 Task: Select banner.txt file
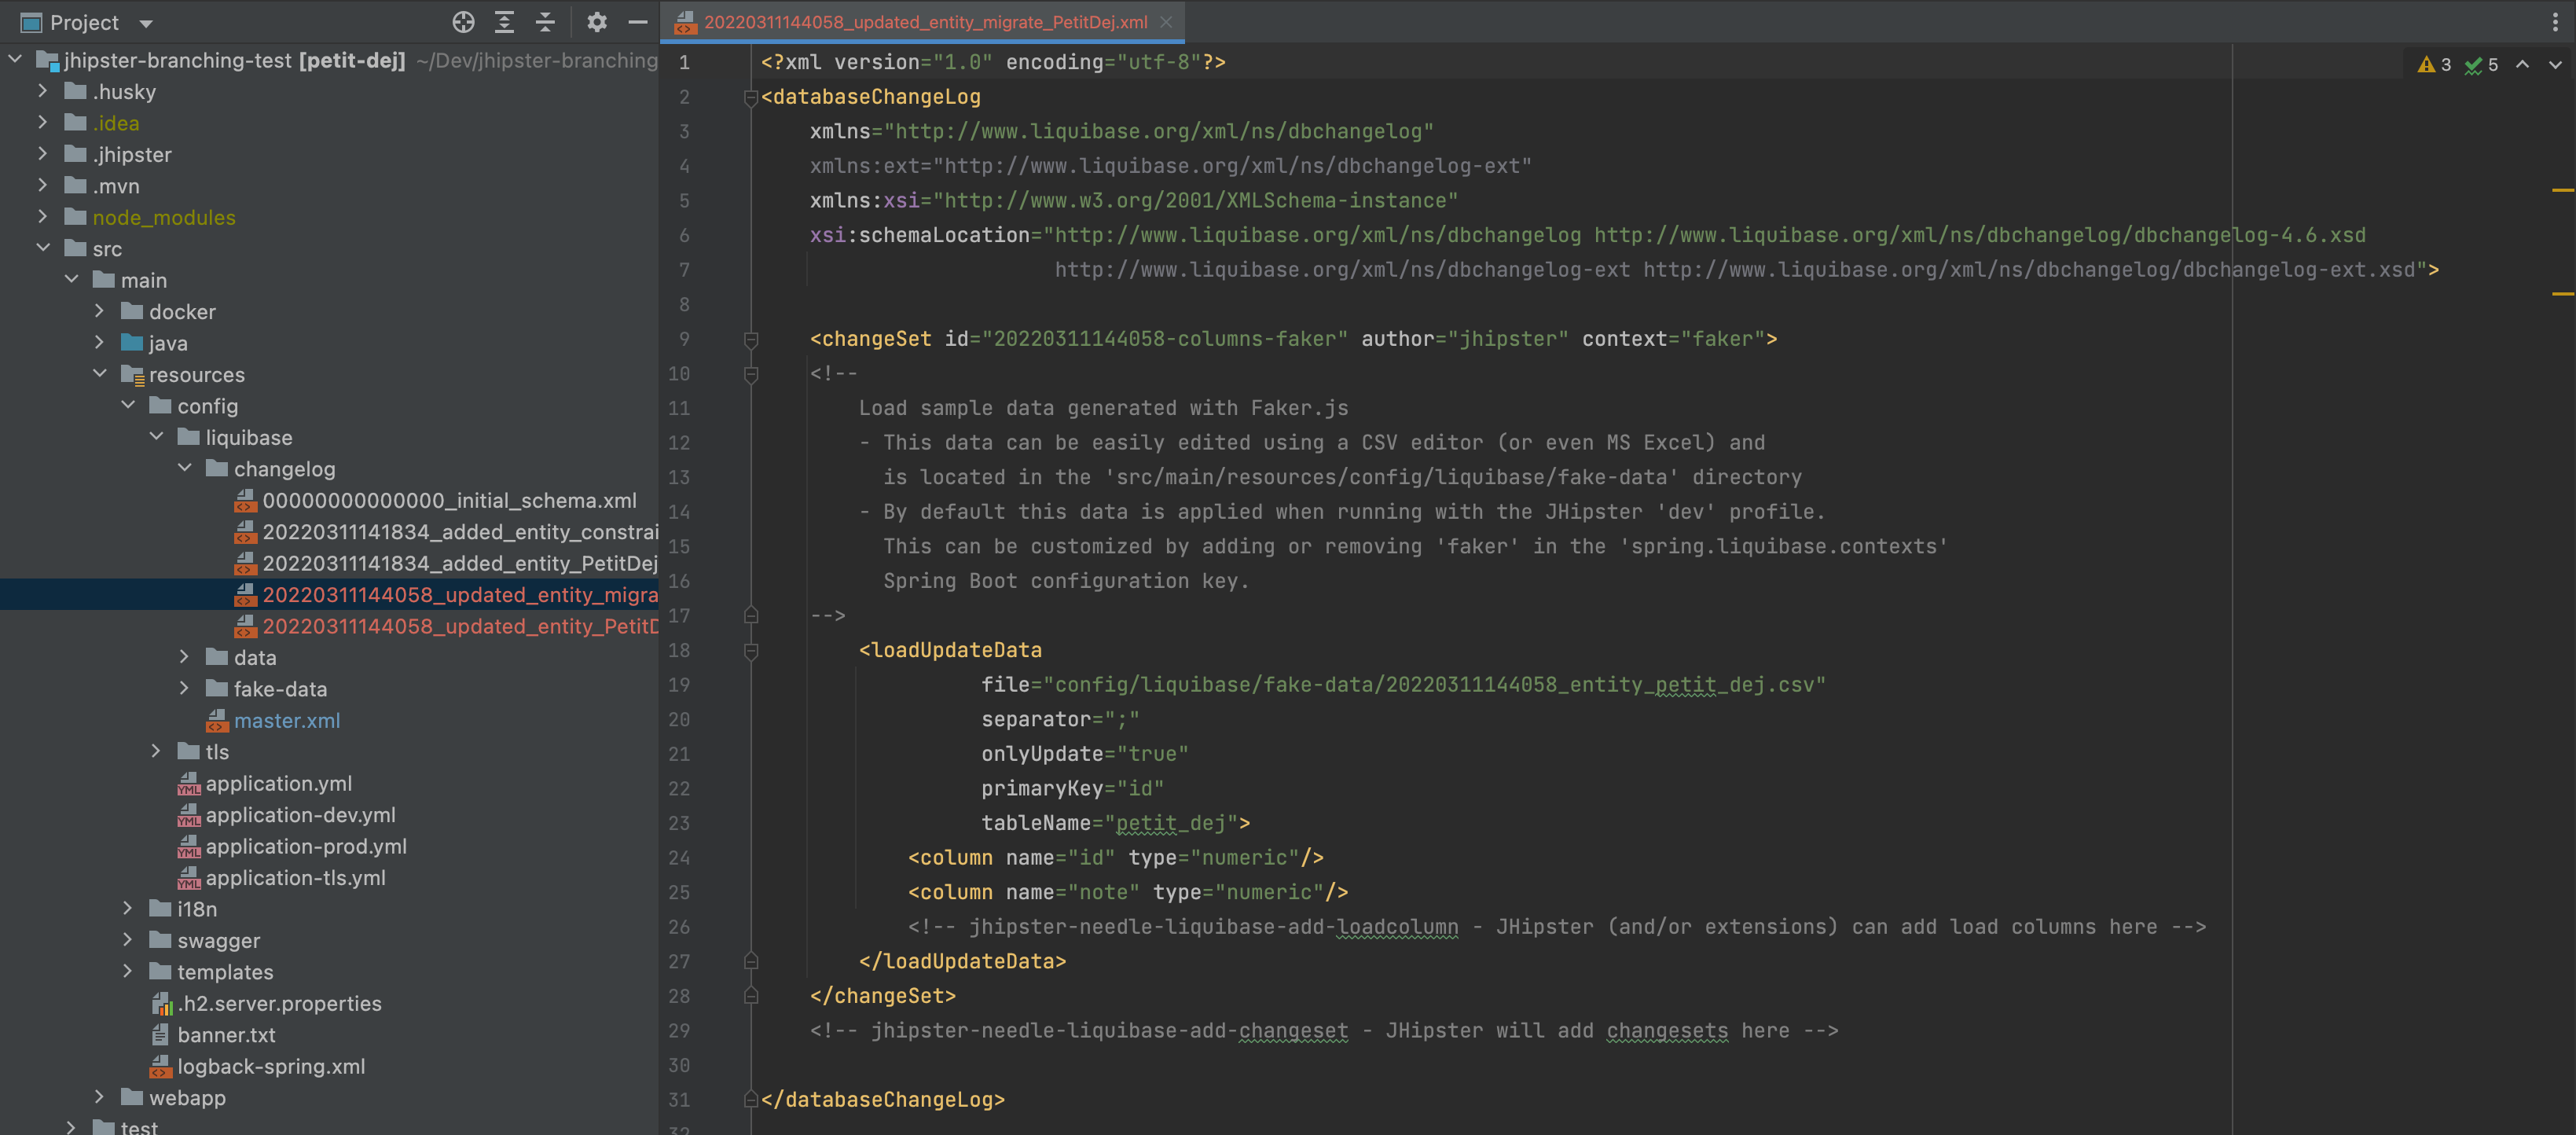pyautogui.click(x=227, y=1035)
